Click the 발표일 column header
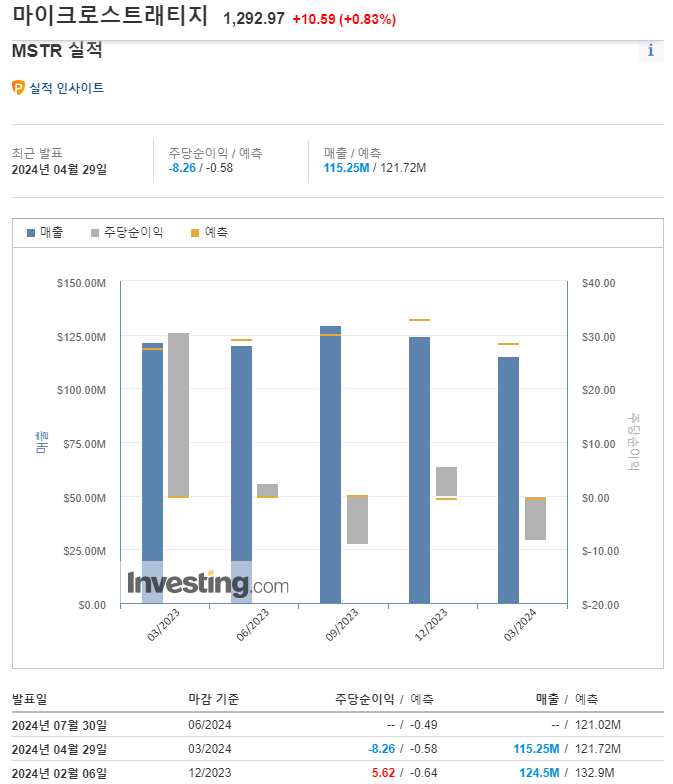Image resolution: width=673 pixels, height=784 pixels. (30, 699)
